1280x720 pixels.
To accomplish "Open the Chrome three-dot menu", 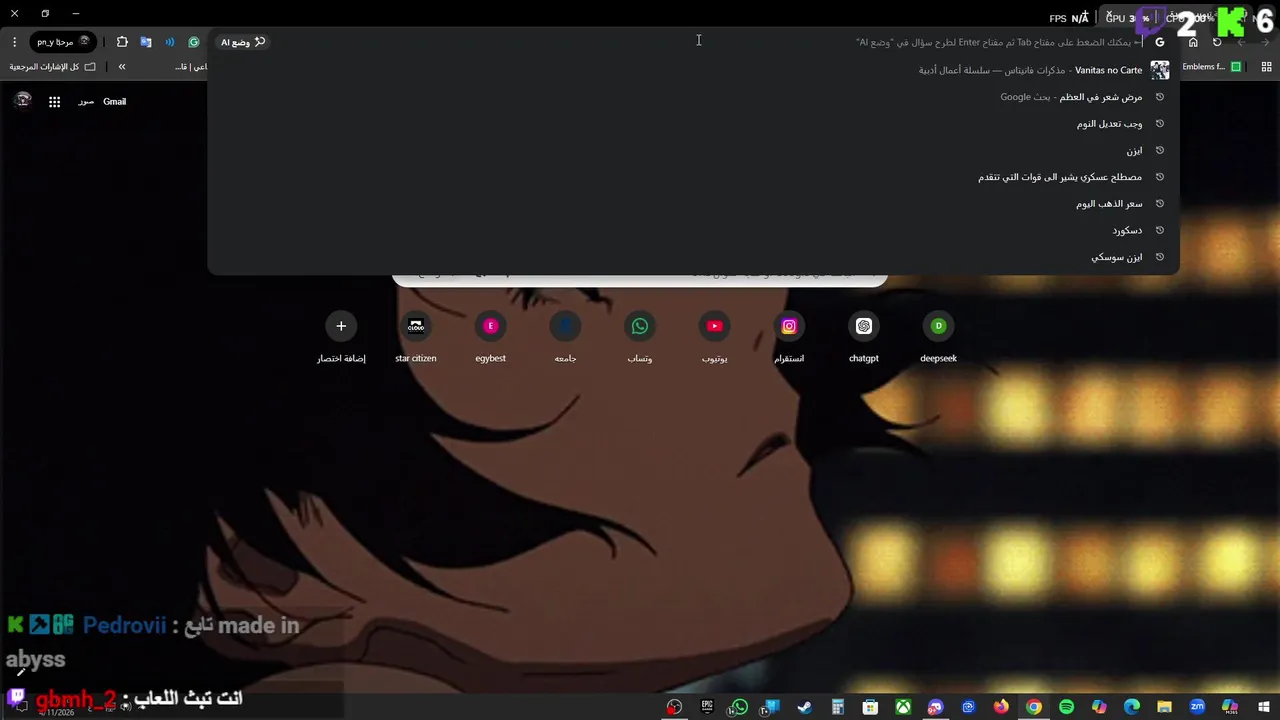I will [x=14, y=42].
